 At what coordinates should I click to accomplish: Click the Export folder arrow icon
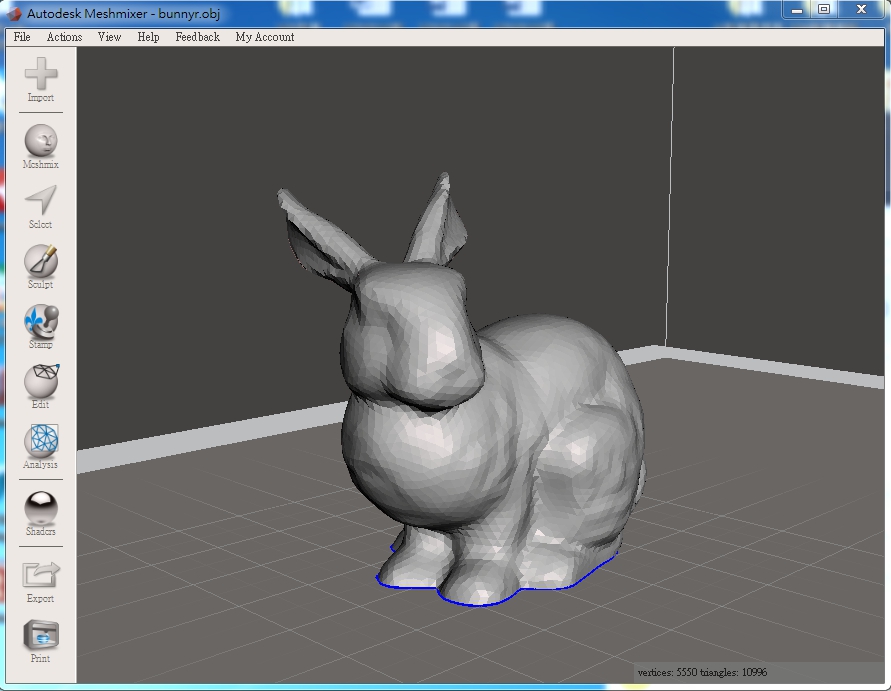41,575
